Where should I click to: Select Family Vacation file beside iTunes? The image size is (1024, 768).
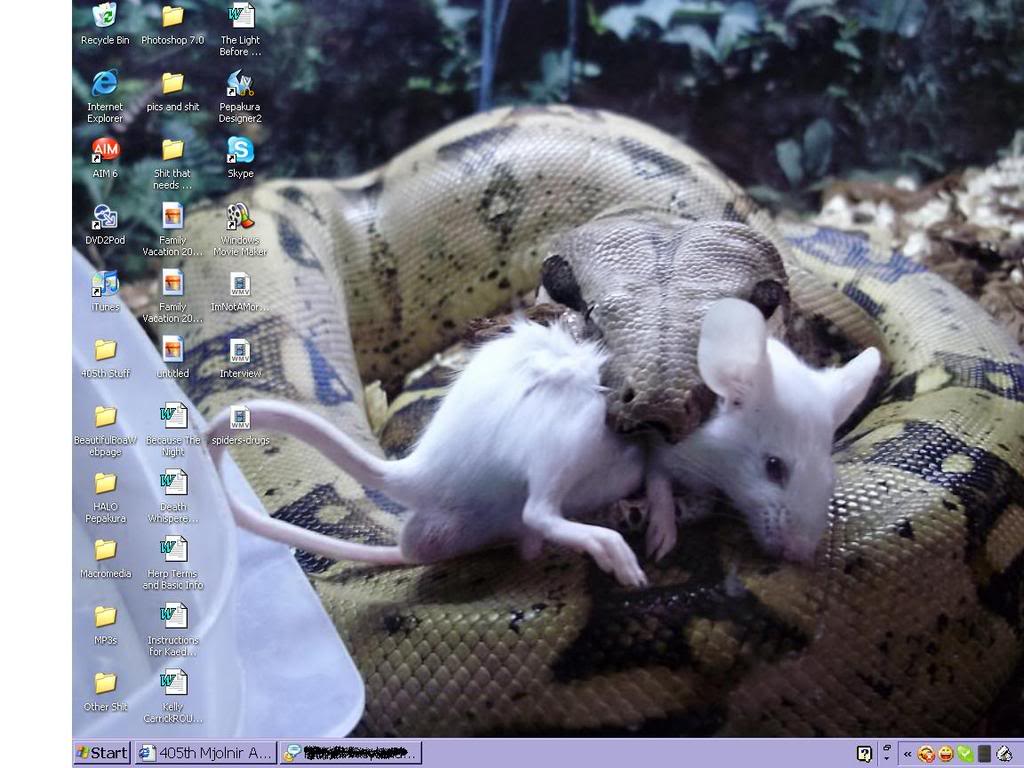tap(172, 296)
